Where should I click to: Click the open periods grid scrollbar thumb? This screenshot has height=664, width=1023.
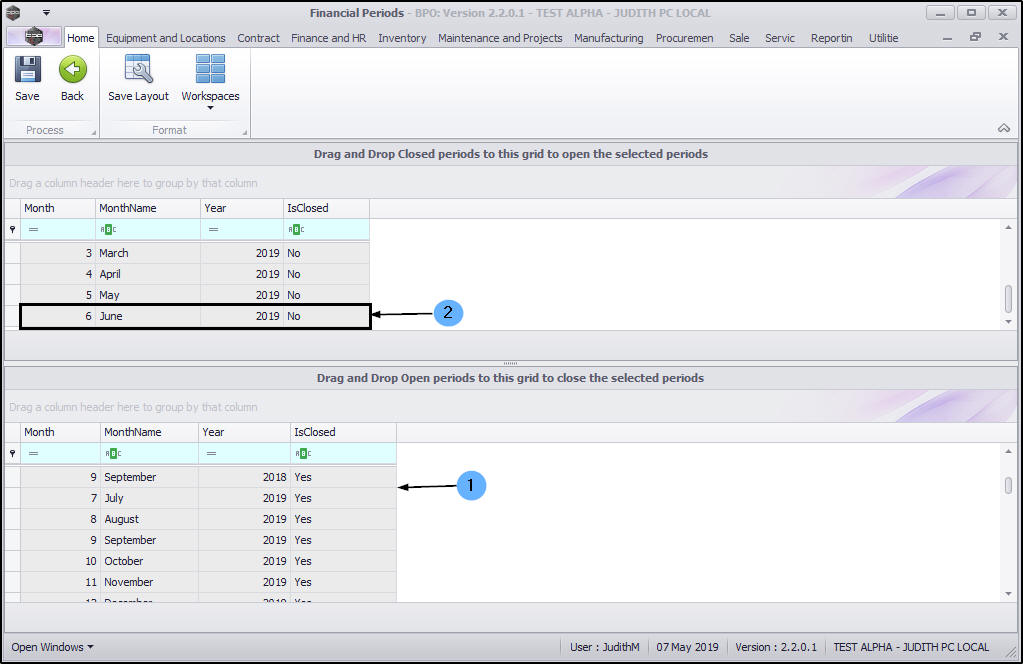coord(1008,299)
